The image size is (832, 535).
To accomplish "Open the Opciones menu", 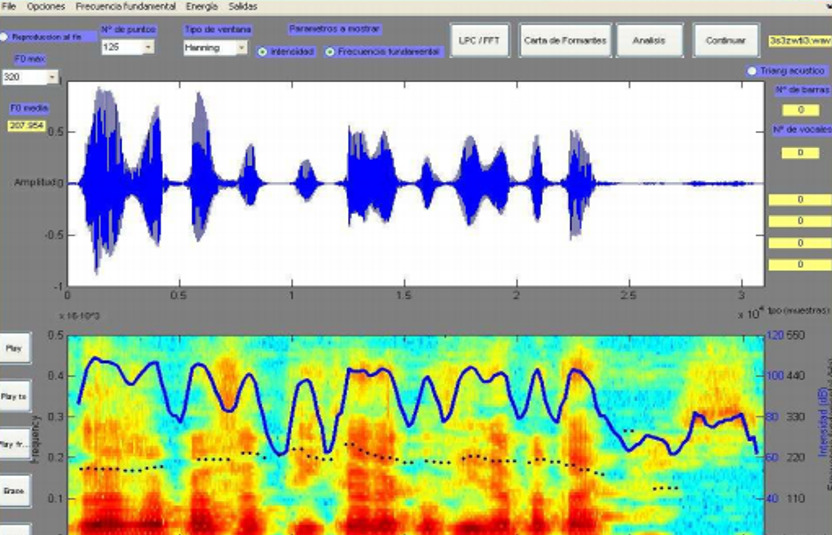I will [46, 6].
